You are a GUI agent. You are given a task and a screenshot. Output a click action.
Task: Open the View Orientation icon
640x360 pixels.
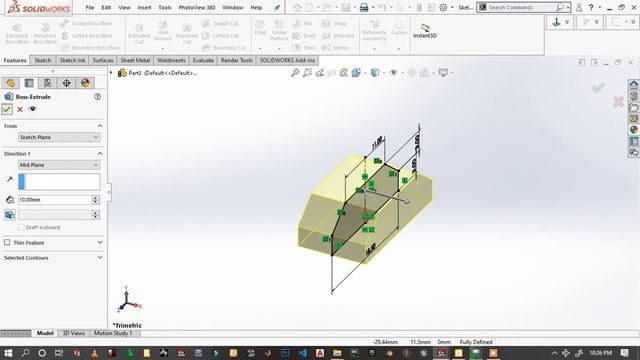tap(356, 73)
